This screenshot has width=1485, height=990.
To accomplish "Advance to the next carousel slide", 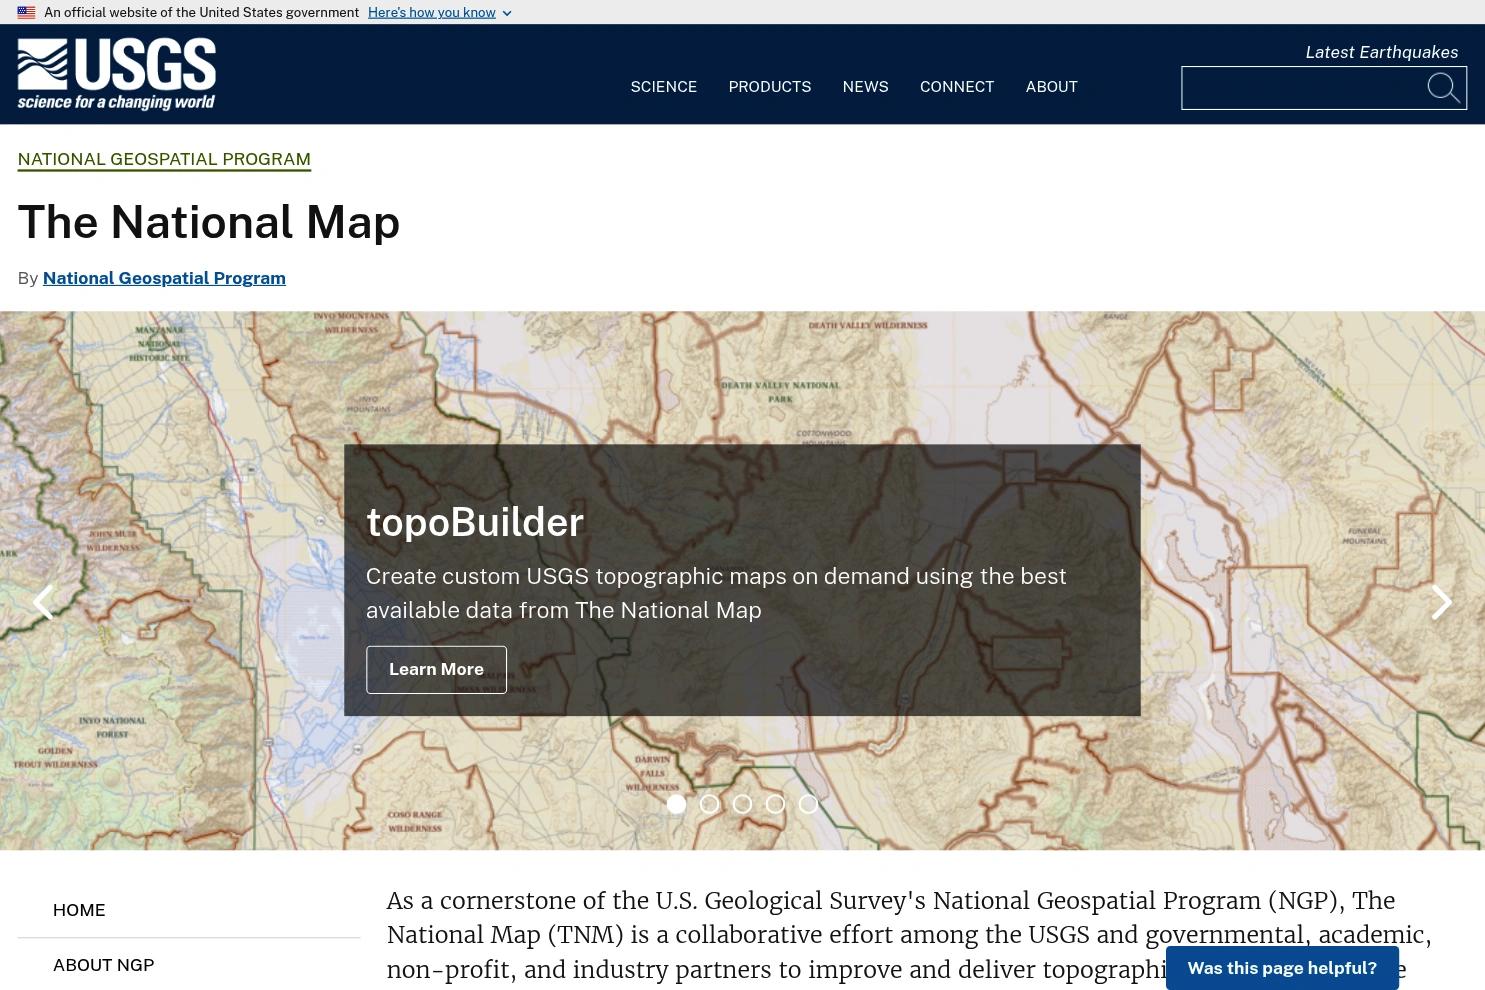I will coord(1441,602).
